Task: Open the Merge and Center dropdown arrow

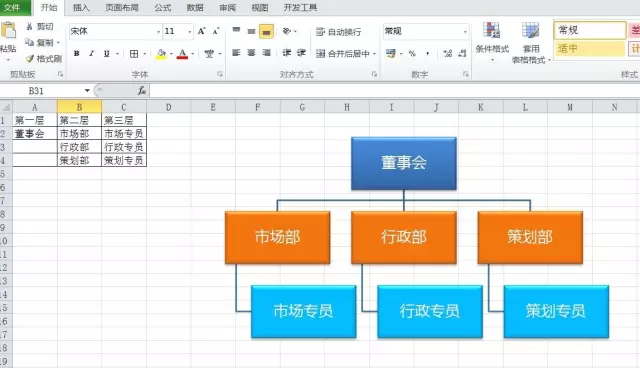Action: (x=374, y=53)
